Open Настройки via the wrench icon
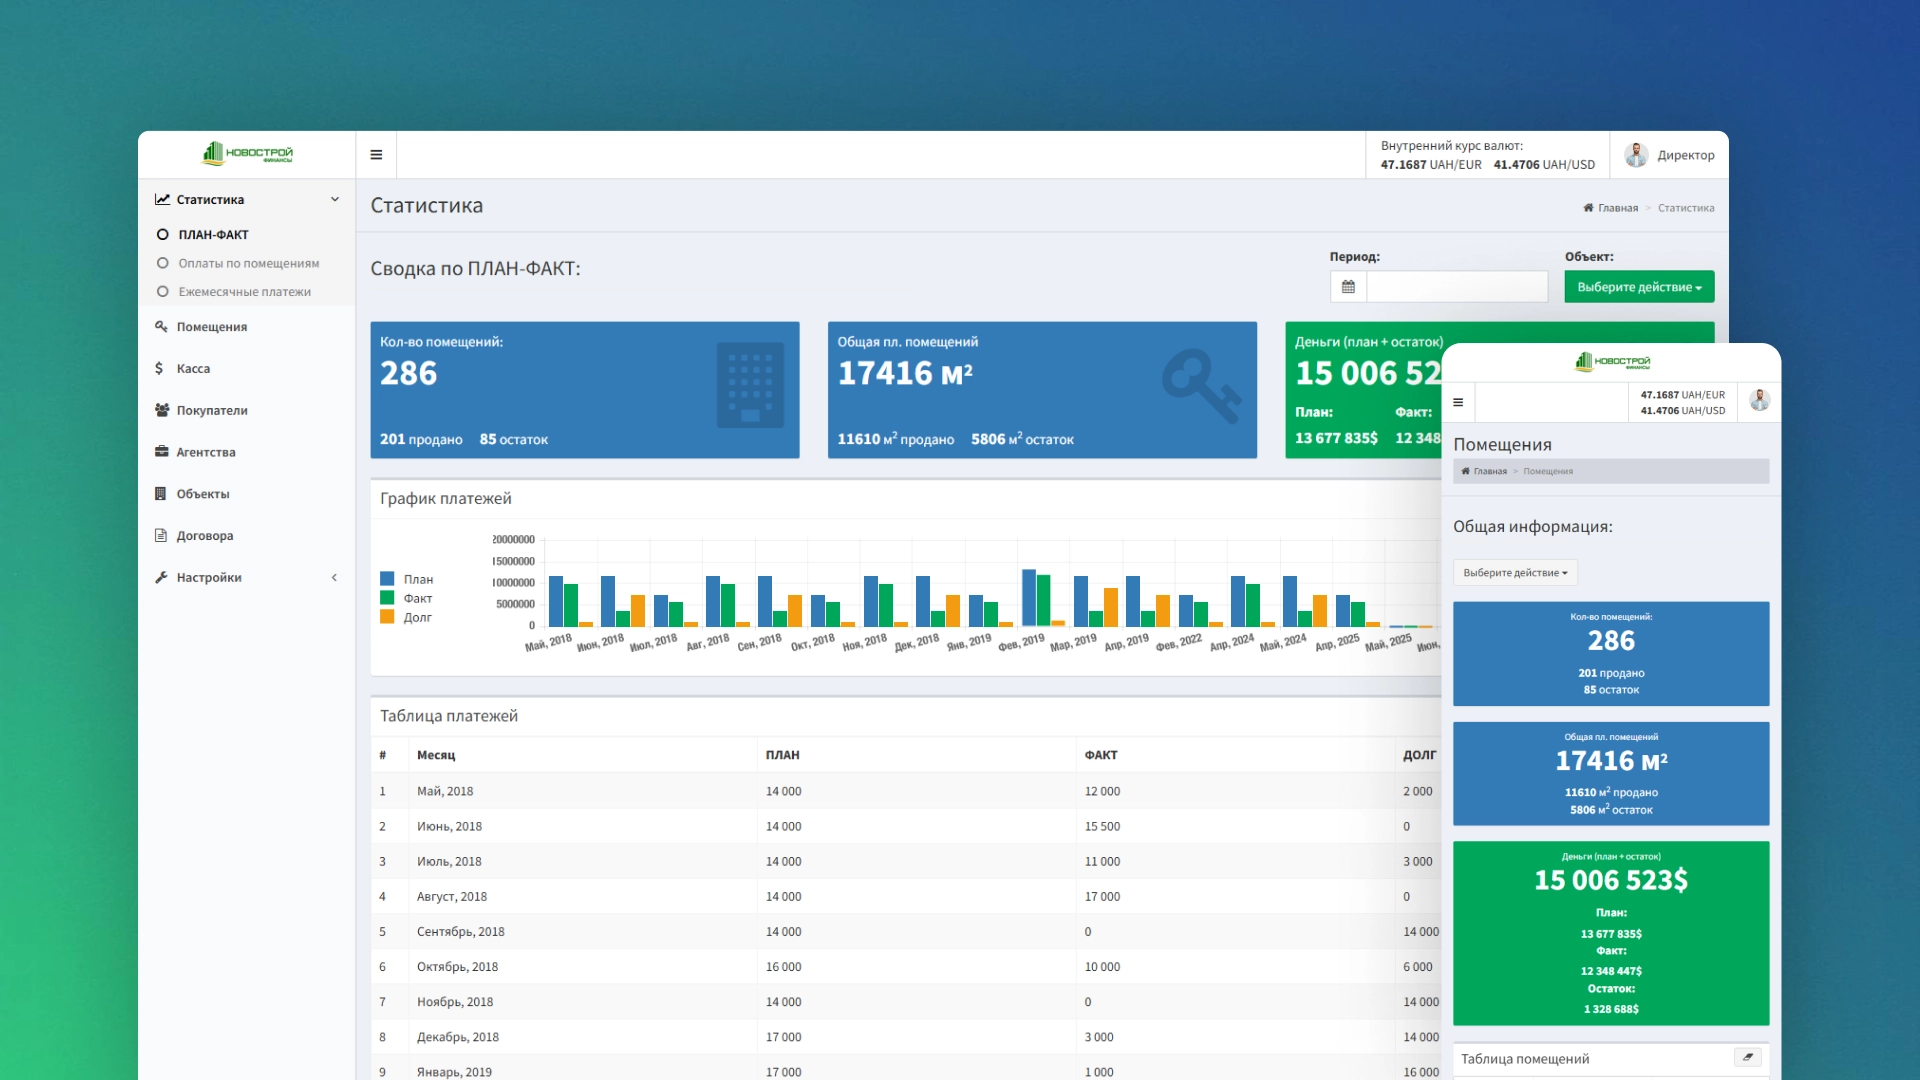Screen dimensions: 1920x1080 [x=161, y=577]
